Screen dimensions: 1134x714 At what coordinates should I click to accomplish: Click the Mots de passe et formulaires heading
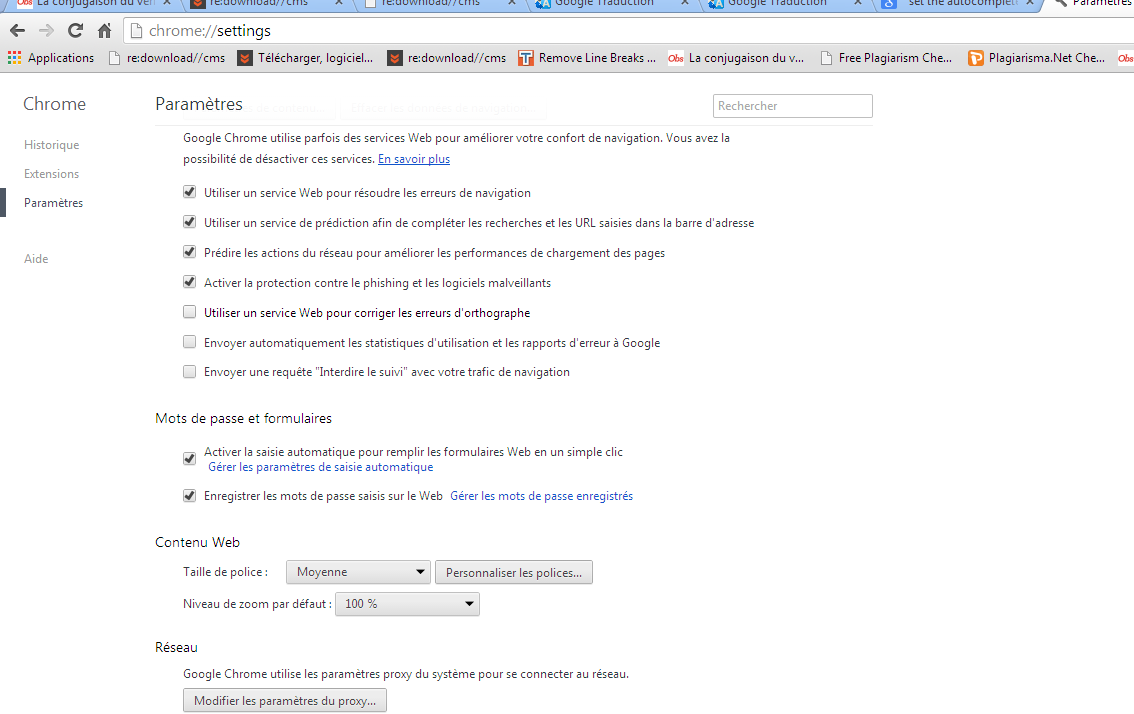click(243, 419)
